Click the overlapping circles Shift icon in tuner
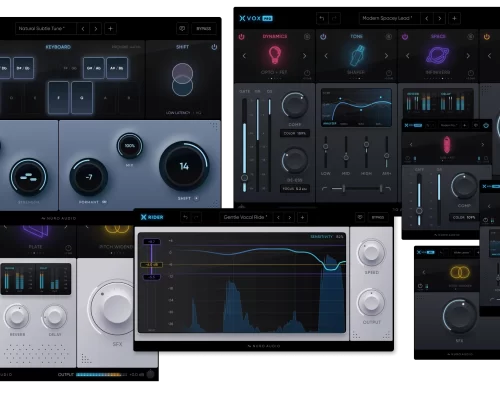 [x=182, y=80]
